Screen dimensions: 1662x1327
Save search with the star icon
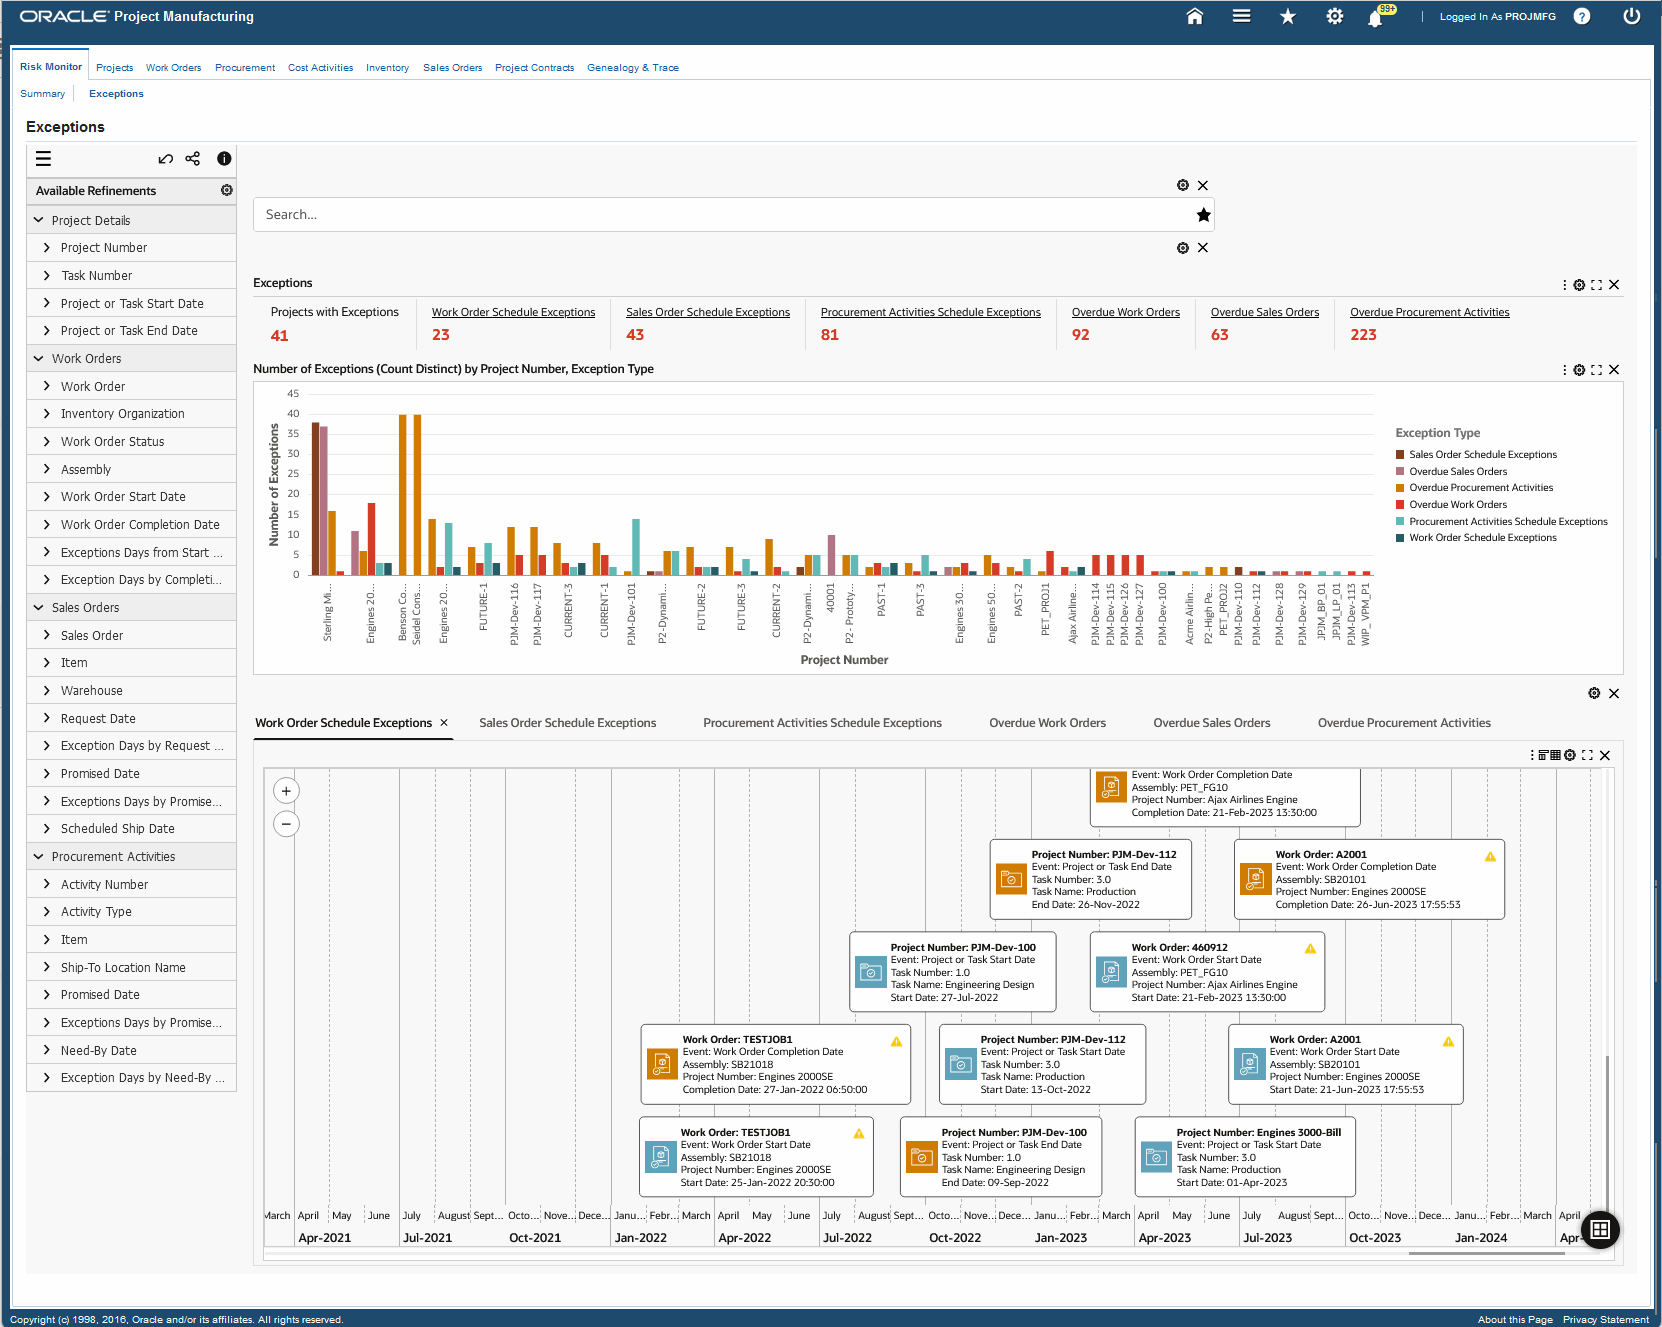tap(1204, 215)
